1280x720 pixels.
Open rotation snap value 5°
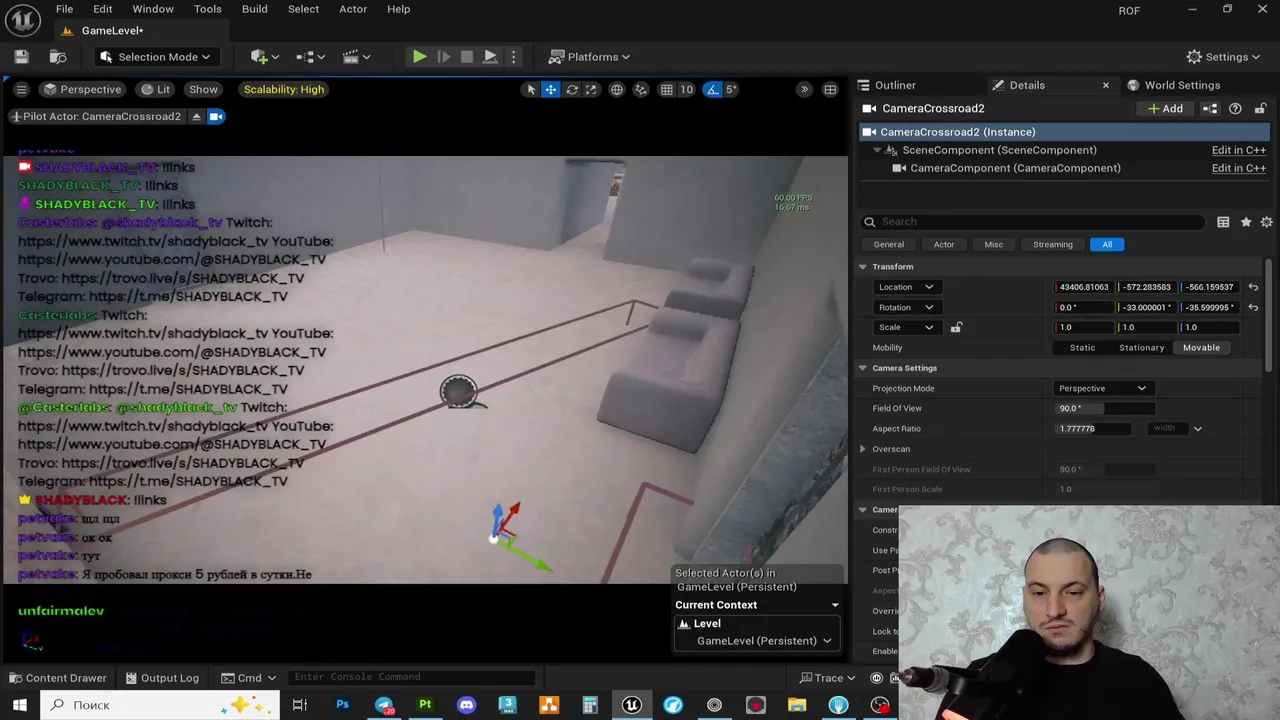pyautogui.click(x=731, y=89)
